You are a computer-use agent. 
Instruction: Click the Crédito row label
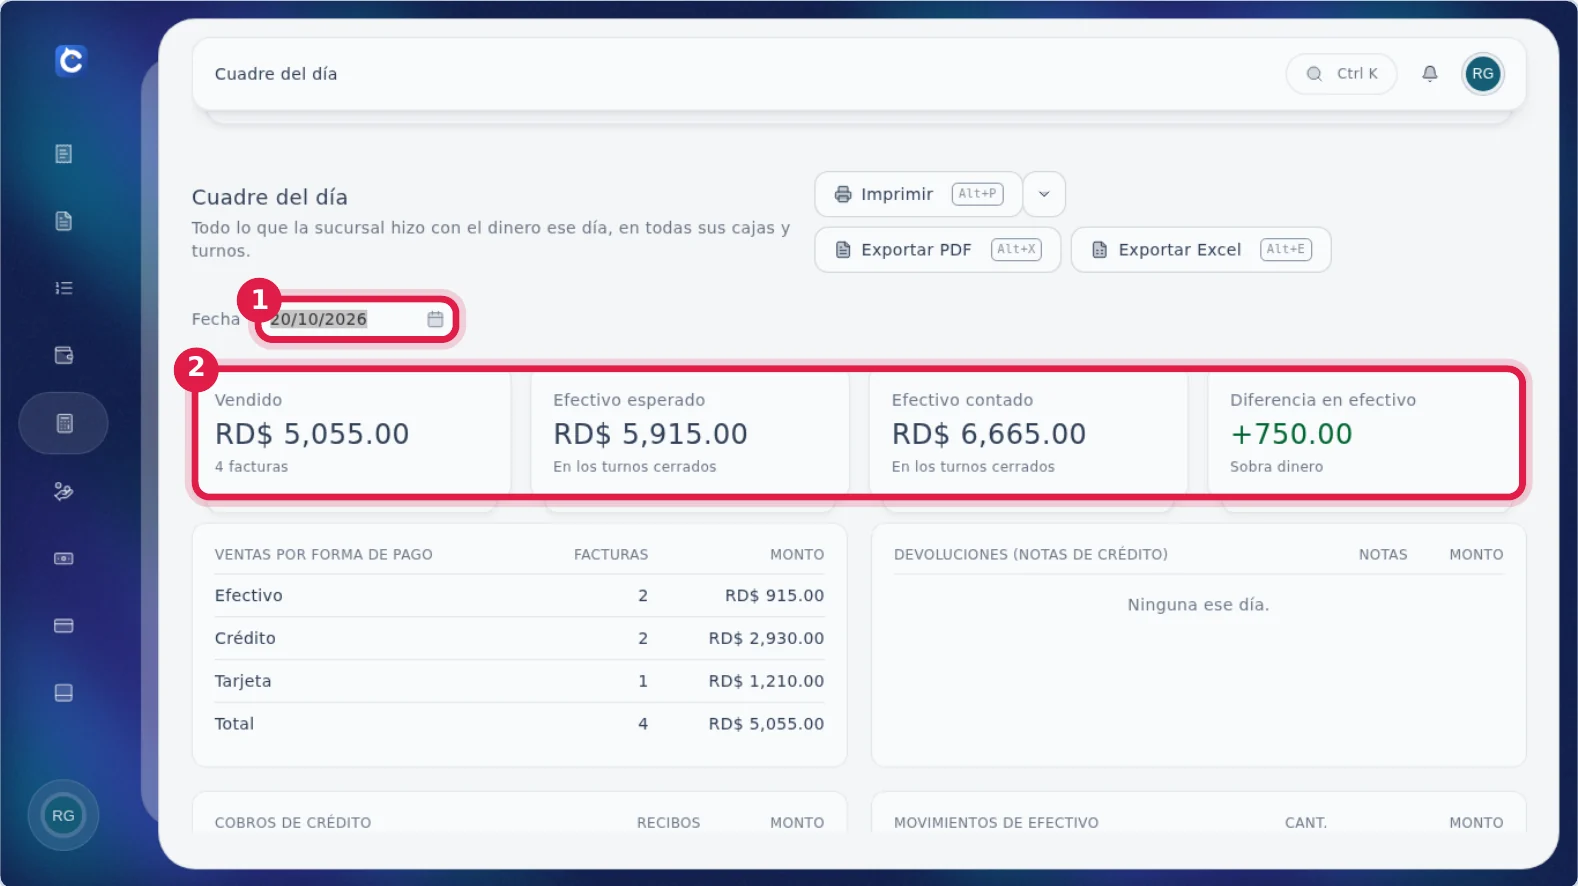[x=245, y=638]
